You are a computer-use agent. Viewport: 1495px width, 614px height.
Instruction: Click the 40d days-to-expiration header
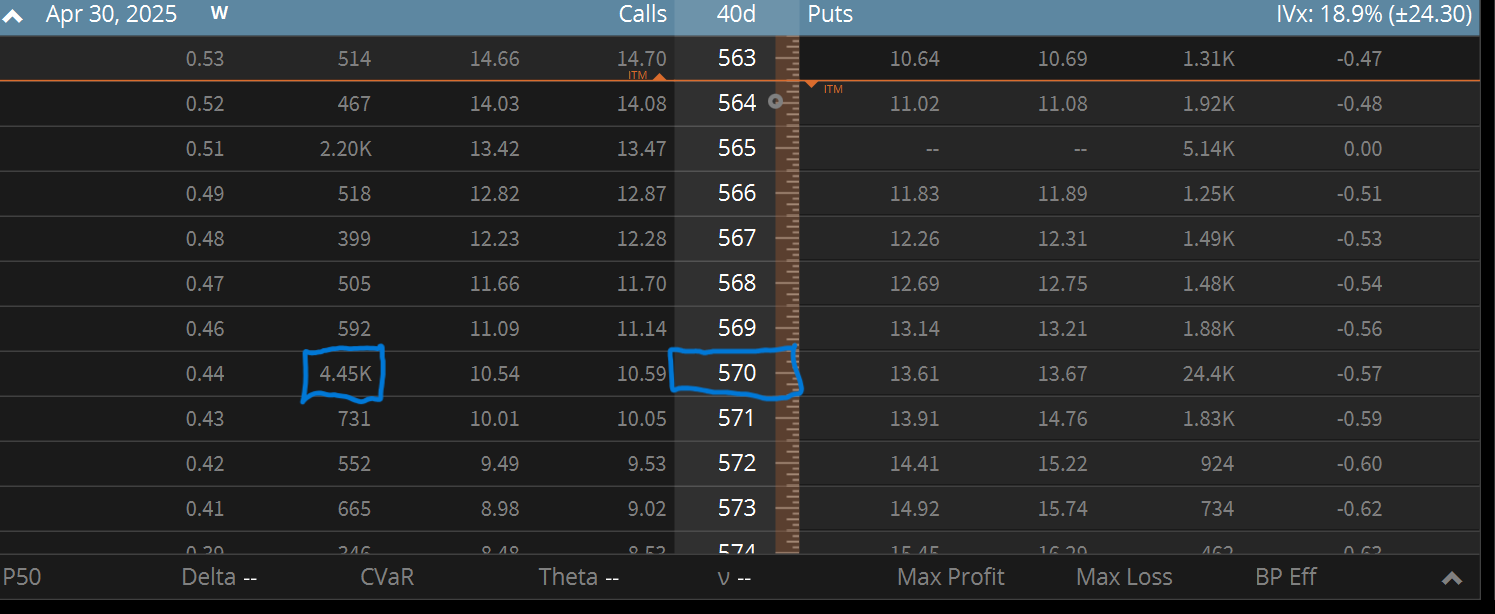(736, 14)
